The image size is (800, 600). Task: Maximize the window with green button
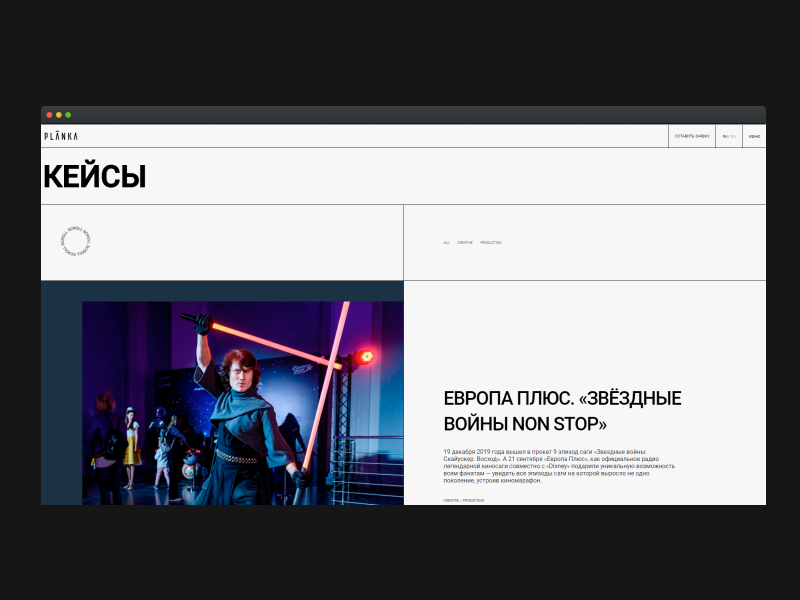click(68, 115)
